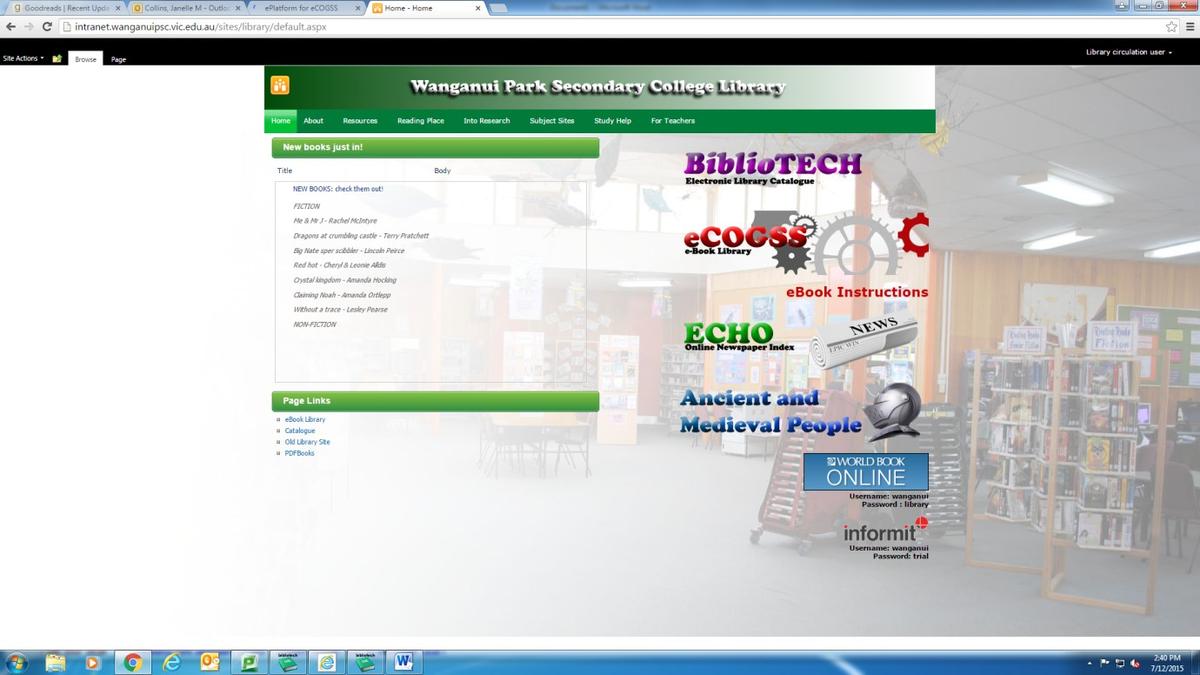This screenshot has width=1200, height=675.
Task: Click the new tab button in Chrome
Action: [498, 8]
